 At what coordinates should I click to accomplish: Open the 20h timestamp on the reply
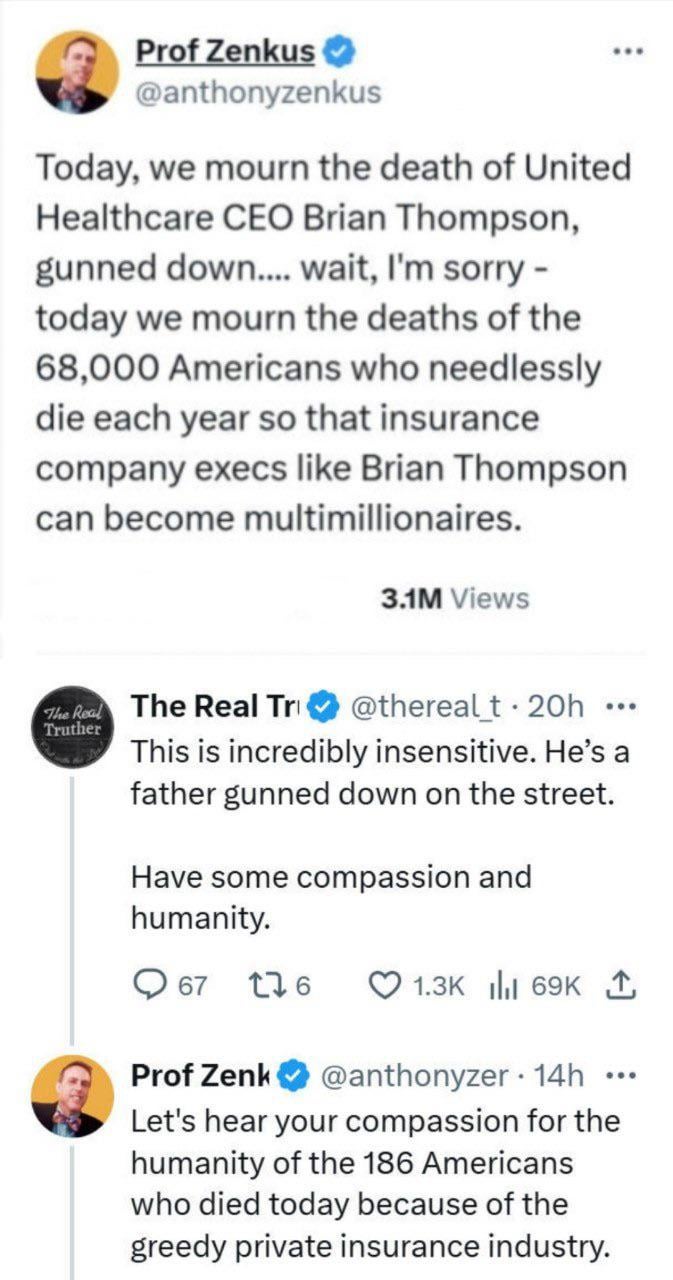(x=558, y=707)
